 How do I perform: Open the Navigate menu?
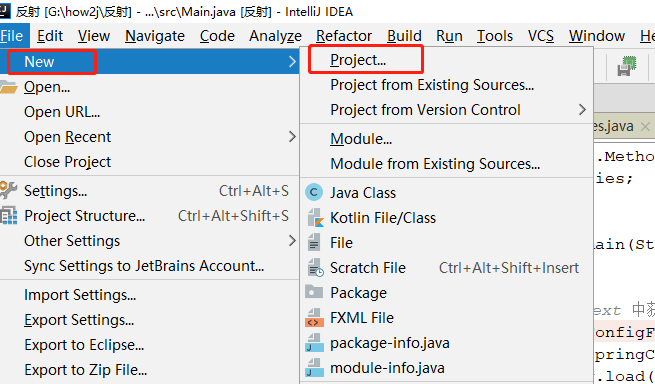tap(155, 36)
